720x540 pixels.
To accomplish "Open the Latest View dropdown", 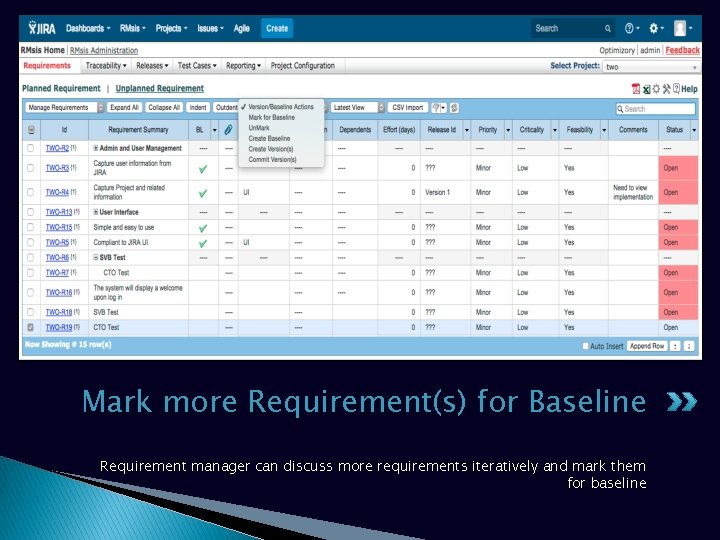I will (x=357, y=107).
